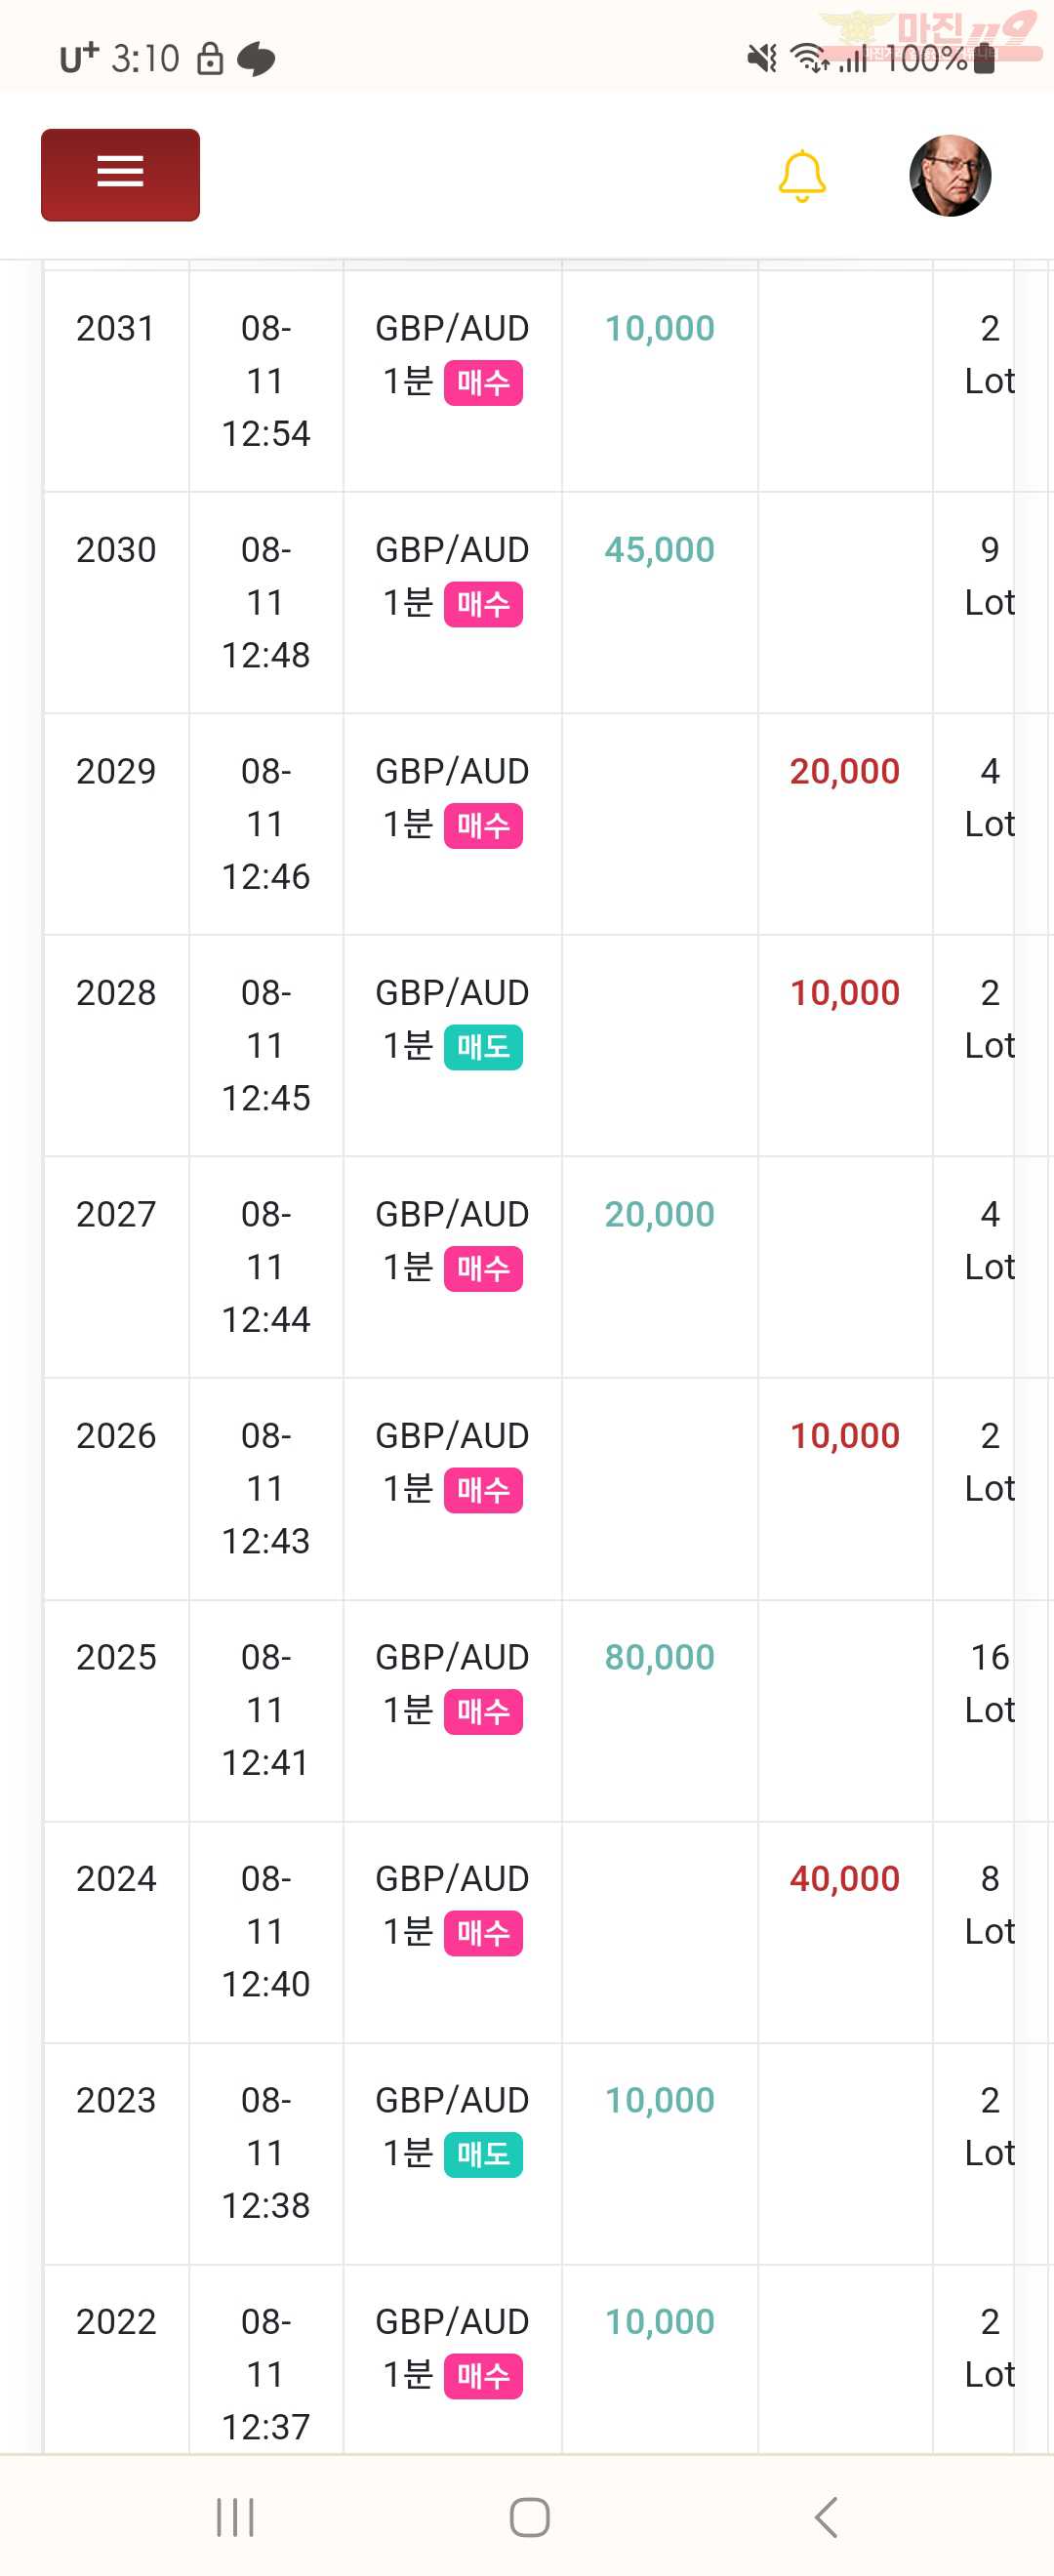This screenshot has height=2576, width=1054.
Task: Tap the 매수 badge on row 2022
Action: point(483,2377)
